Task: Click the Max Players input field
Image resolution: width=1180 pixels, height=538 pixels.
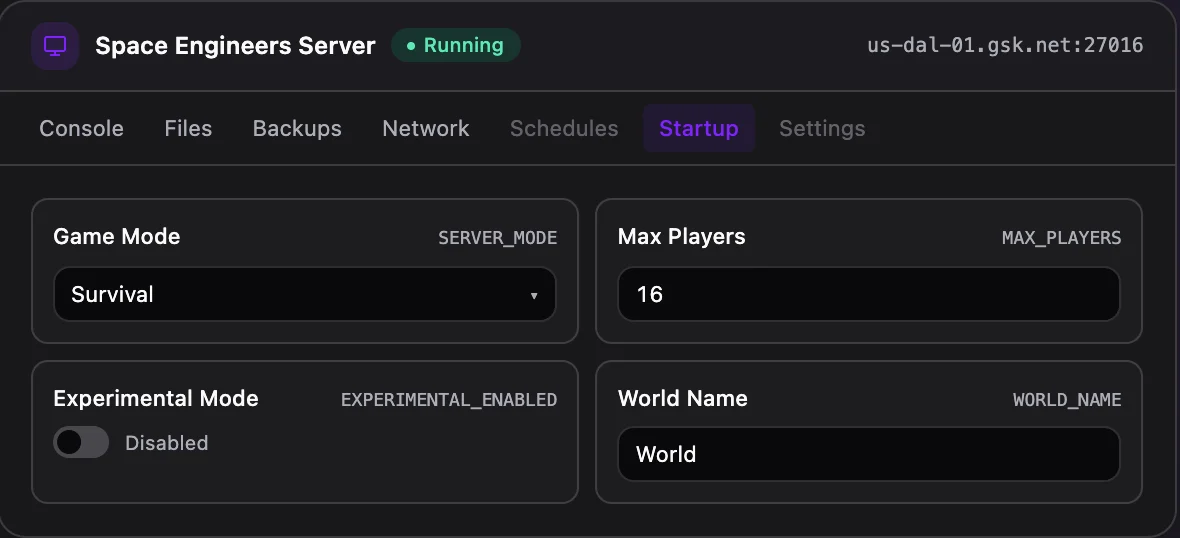Action: point(869,294)
